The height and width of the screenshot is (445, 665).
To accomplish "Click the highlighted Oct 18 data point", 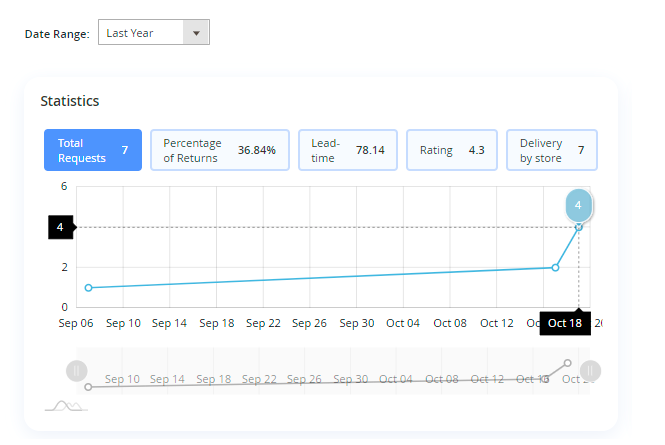I will (578, 227).
